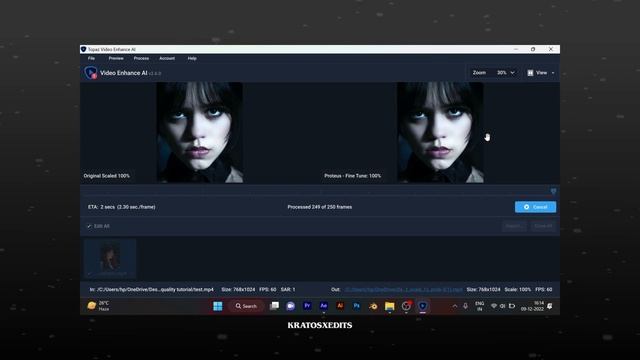
Task: Open Wi-Fi network settings in tray
Action: coord(494,306)
